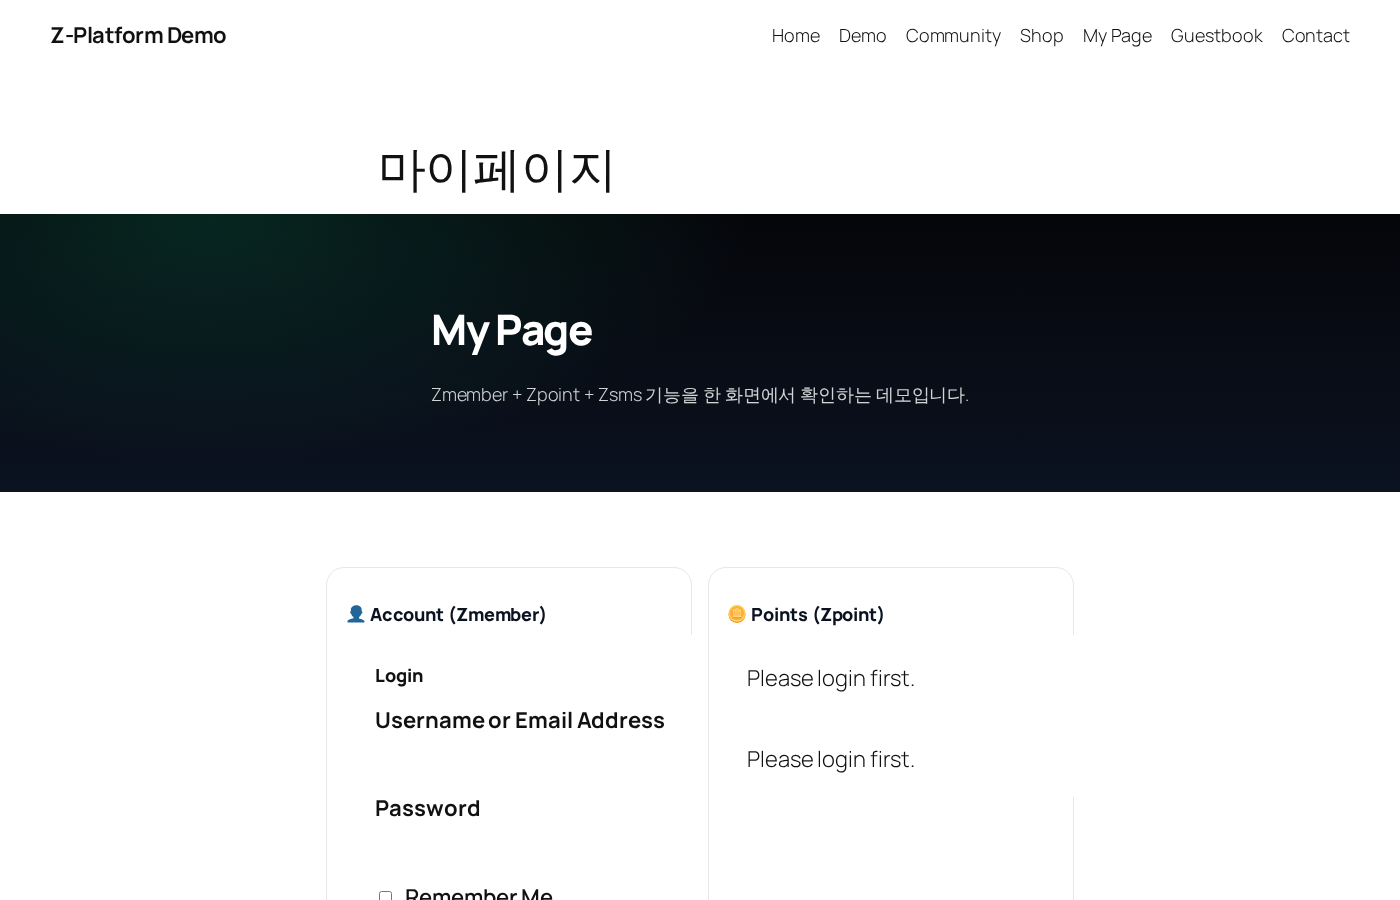Click the 마이페이지 page title
The width and height of the screenshot is (1400, 900).
pos(496,168)
